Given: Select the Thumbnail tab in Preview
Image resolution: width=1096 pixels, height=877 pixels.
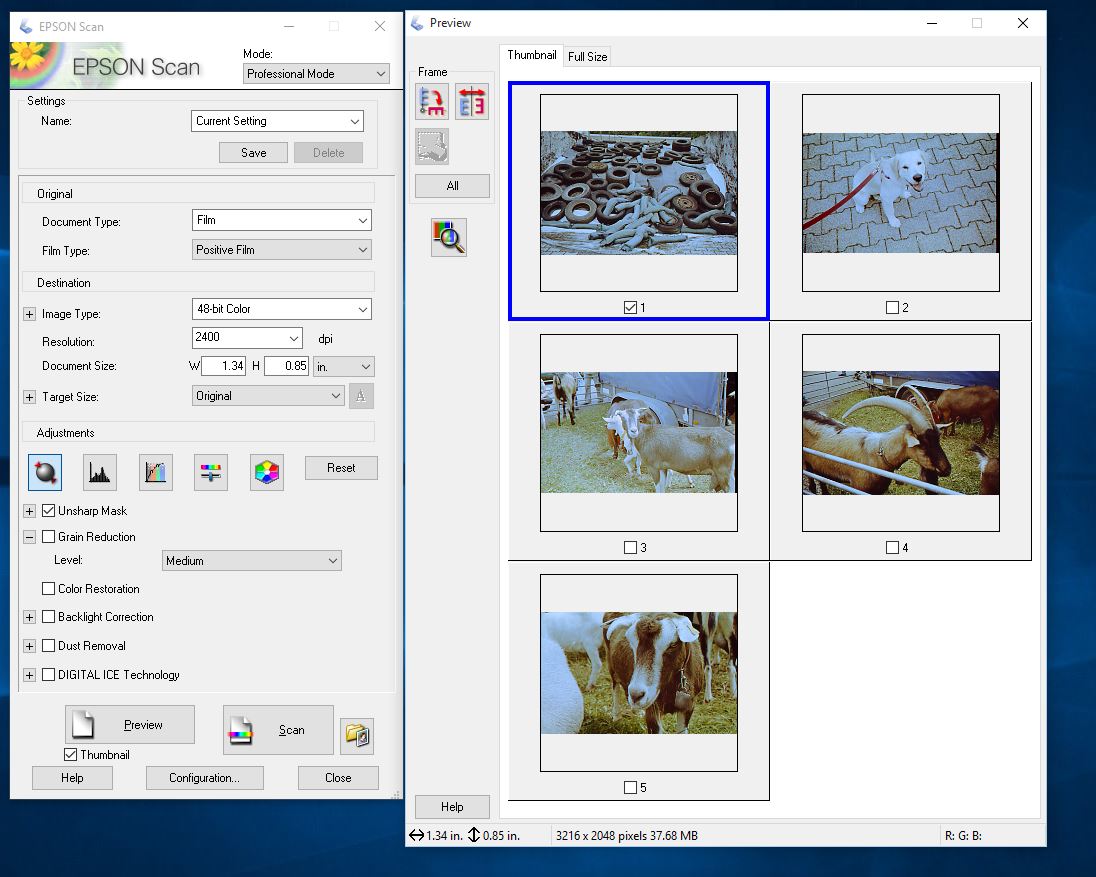Looking at the screenshot, I should [x=531, y=55].
